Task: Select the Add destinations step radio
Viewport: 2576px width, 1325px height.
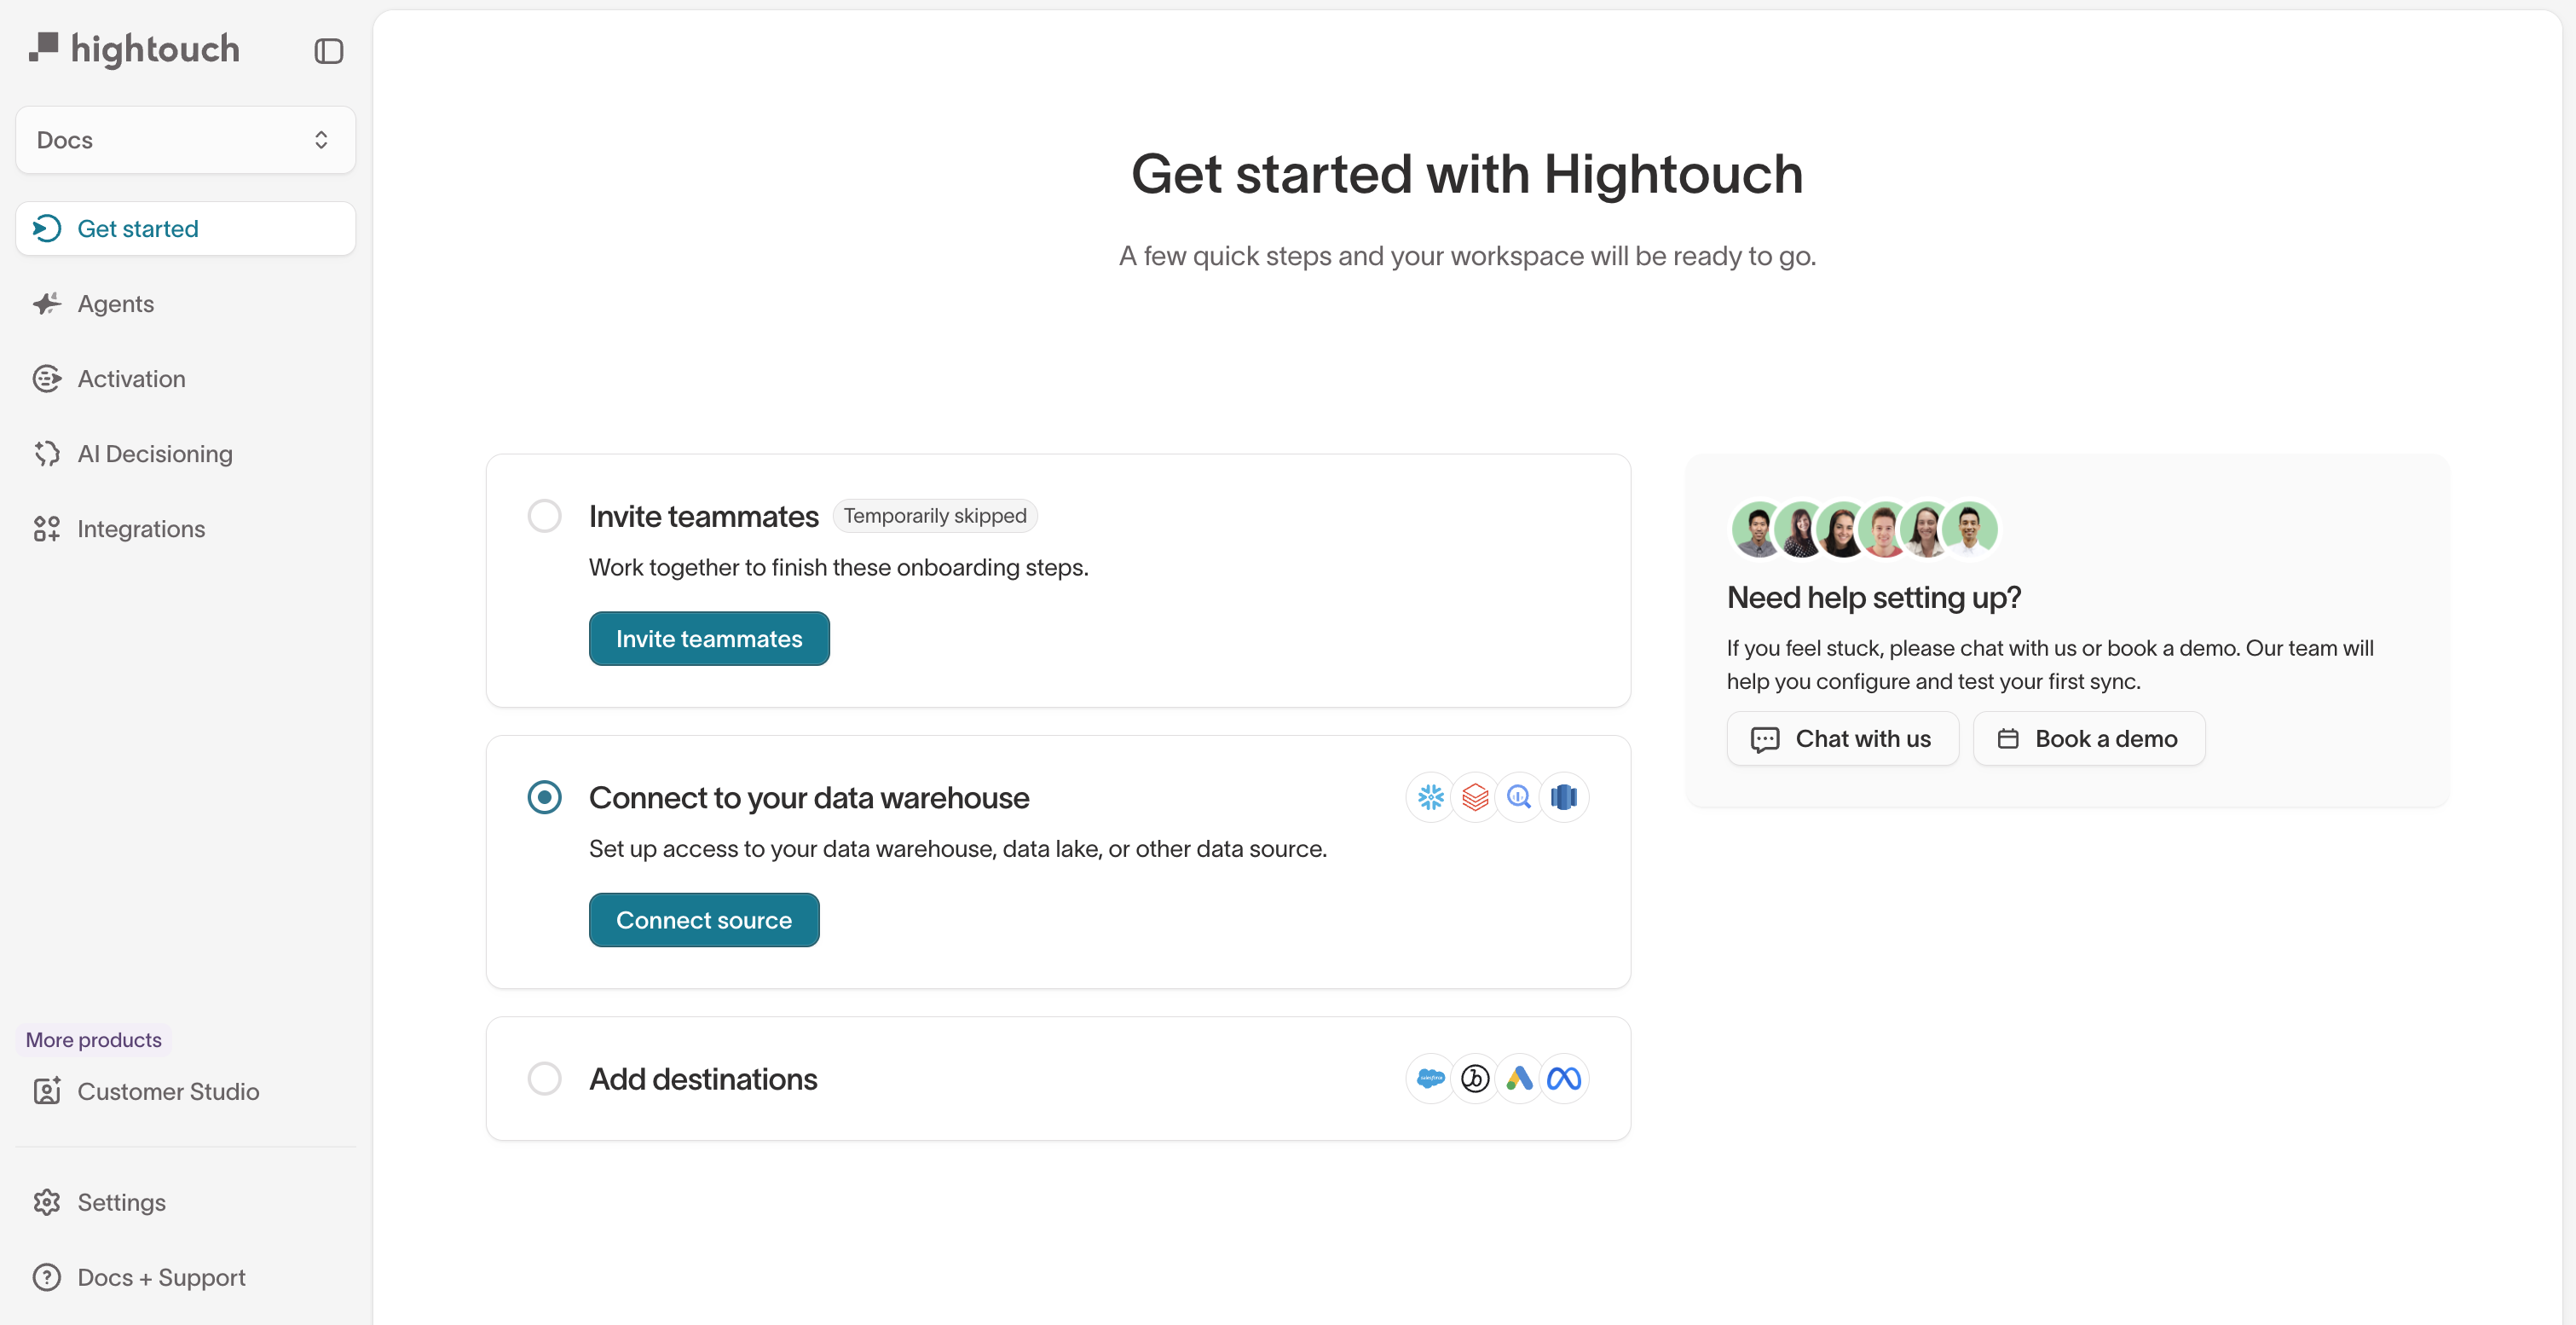Action: (x=544, y=1078)
